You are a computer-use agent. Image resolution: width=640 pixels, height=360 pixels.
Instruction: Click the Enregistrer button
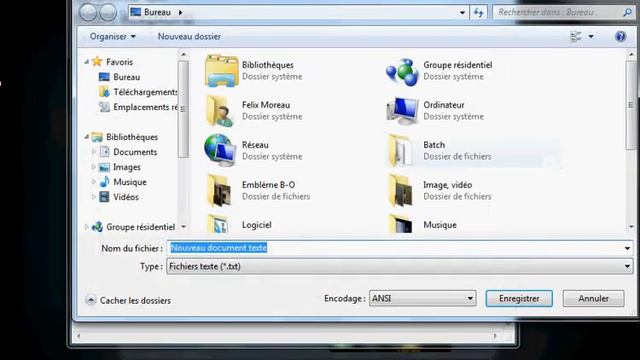pyautogui.click(x=519, y=298)
